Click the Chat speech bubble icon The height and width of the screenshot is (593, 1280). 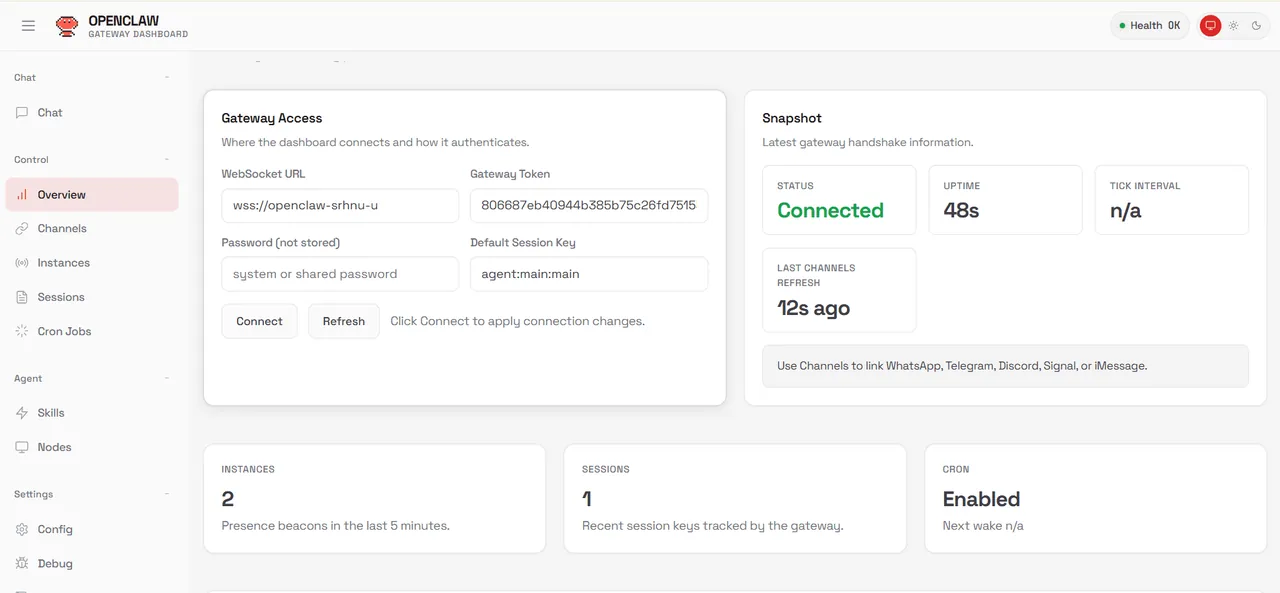click(x=22, y=113)
